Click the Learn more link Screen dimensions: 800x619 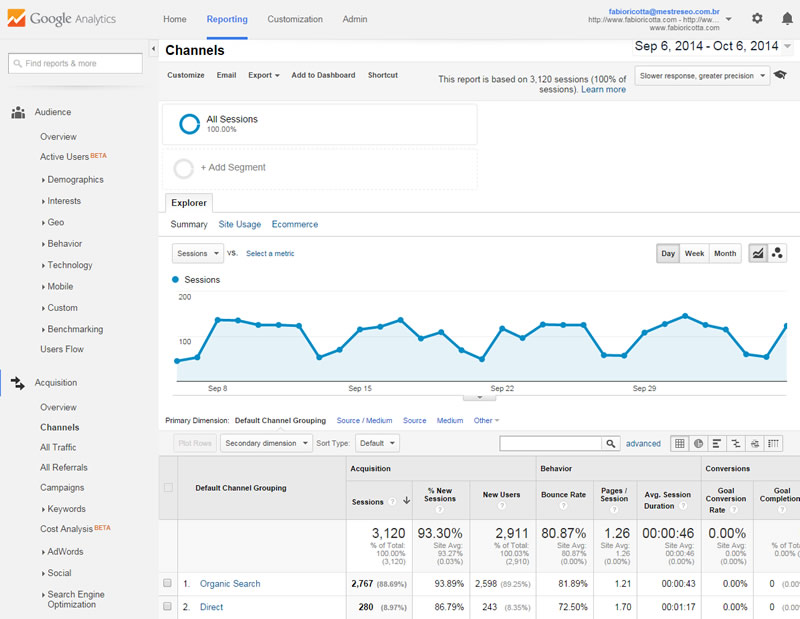[x=604, y=89]
